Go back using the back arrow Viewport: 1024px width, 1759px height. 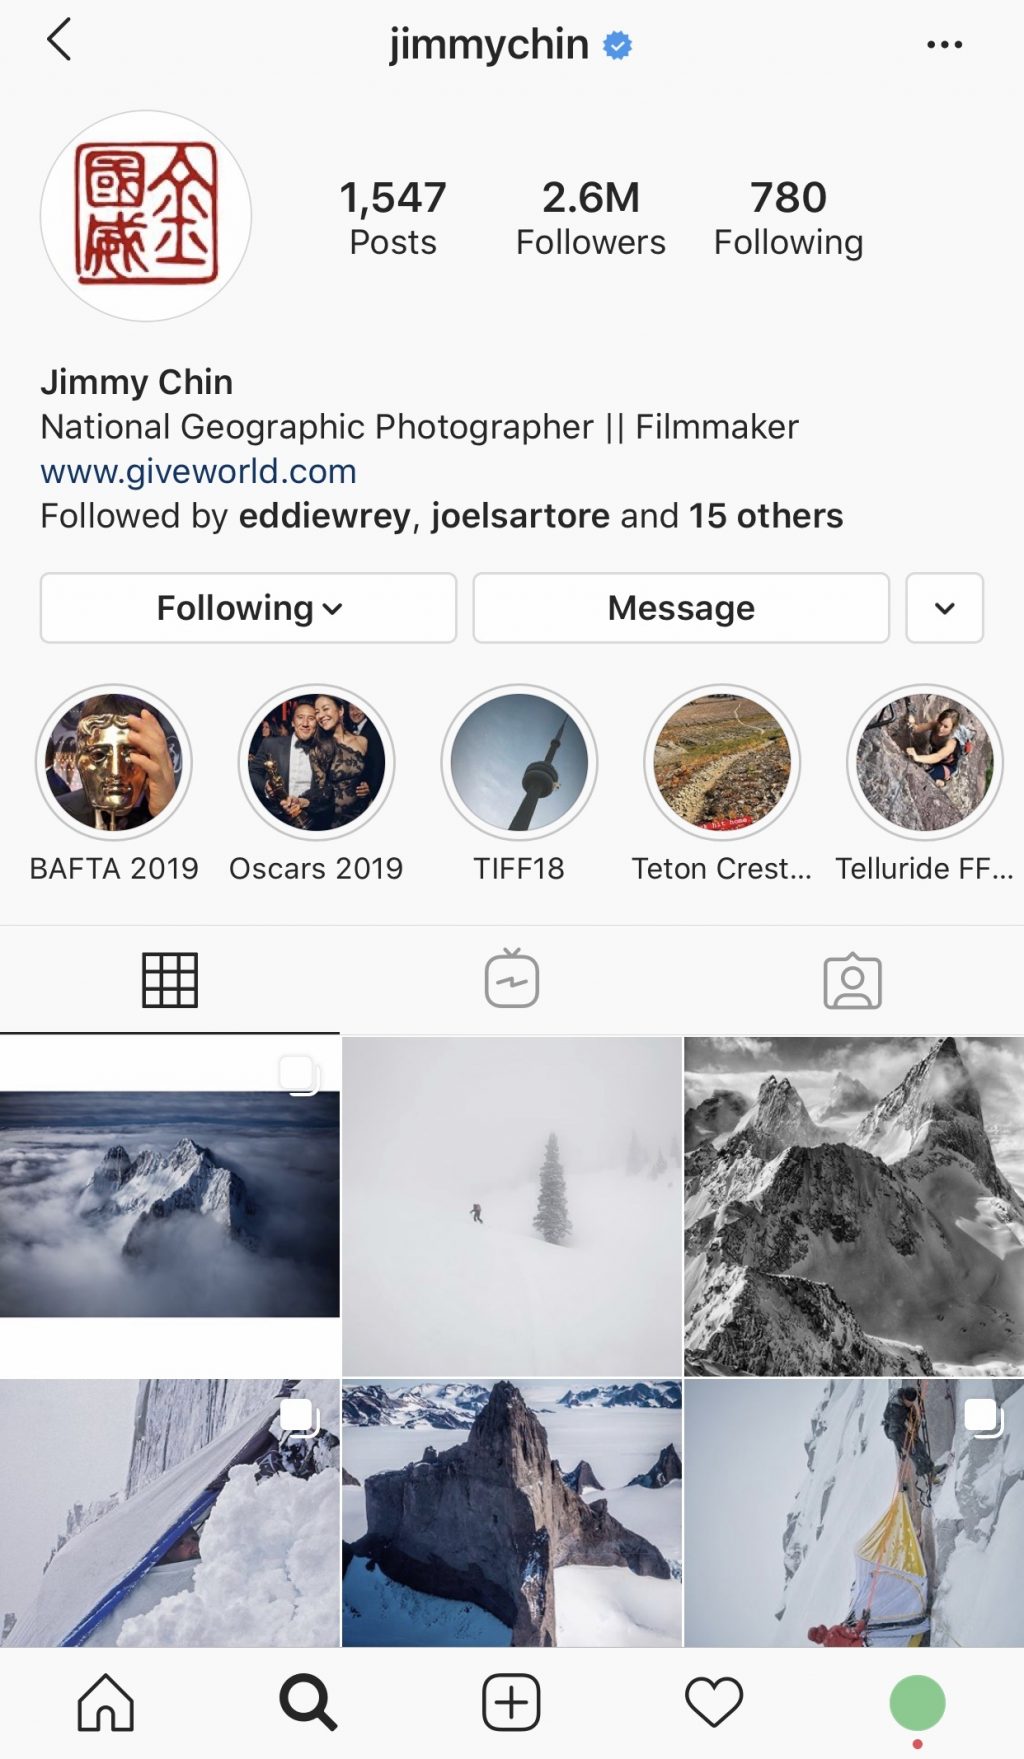pyautogui.click(x=59, y=41)
